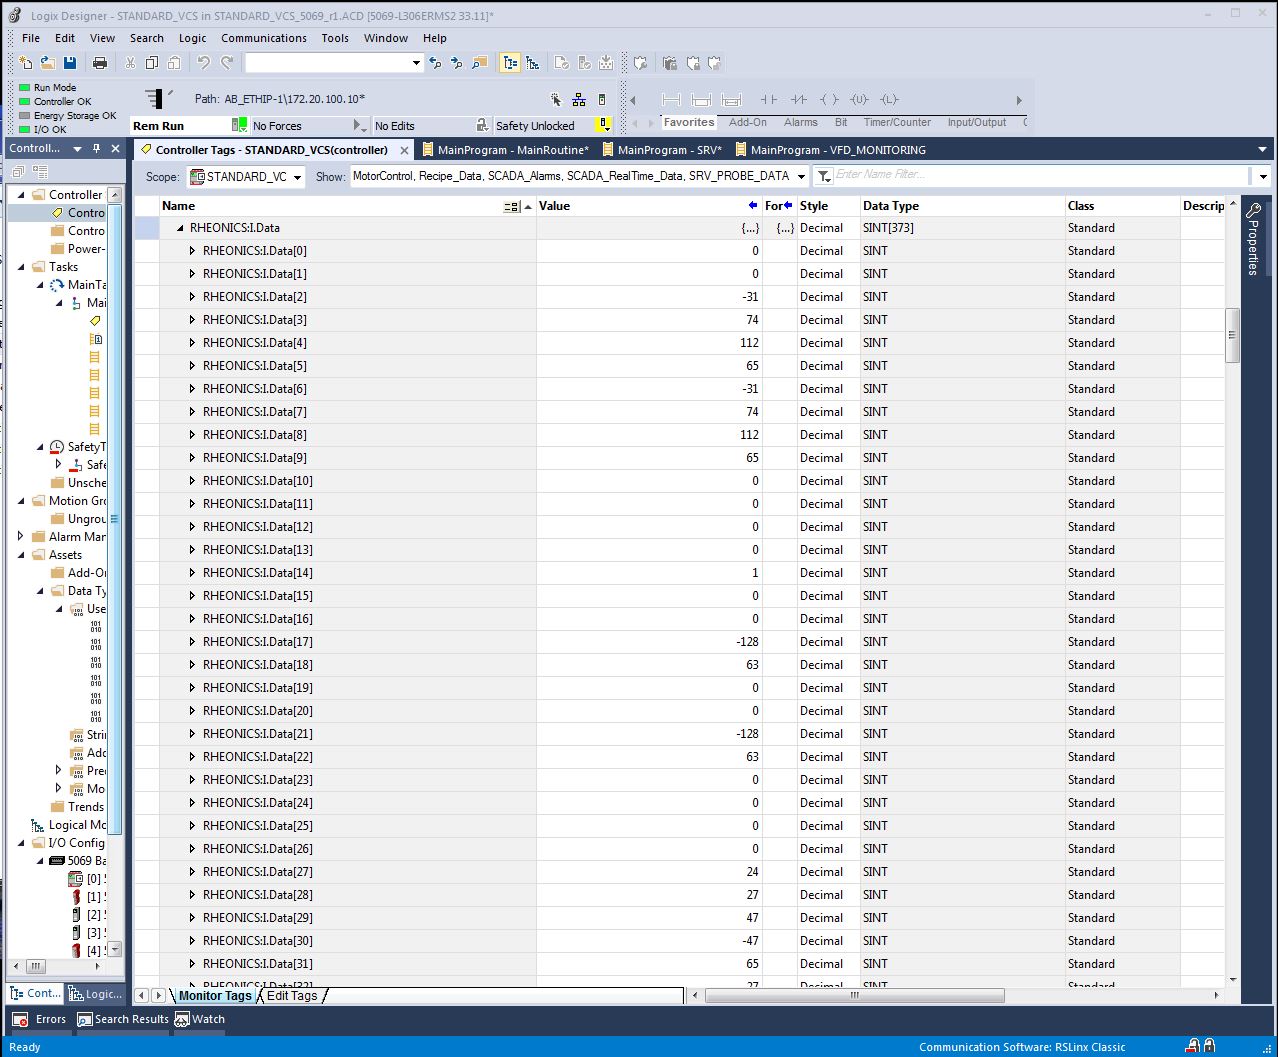Open the Who Active network icon
The height and width of the screenshot is (1057, 1278).
pyautogui.click(x=579, y=99)
